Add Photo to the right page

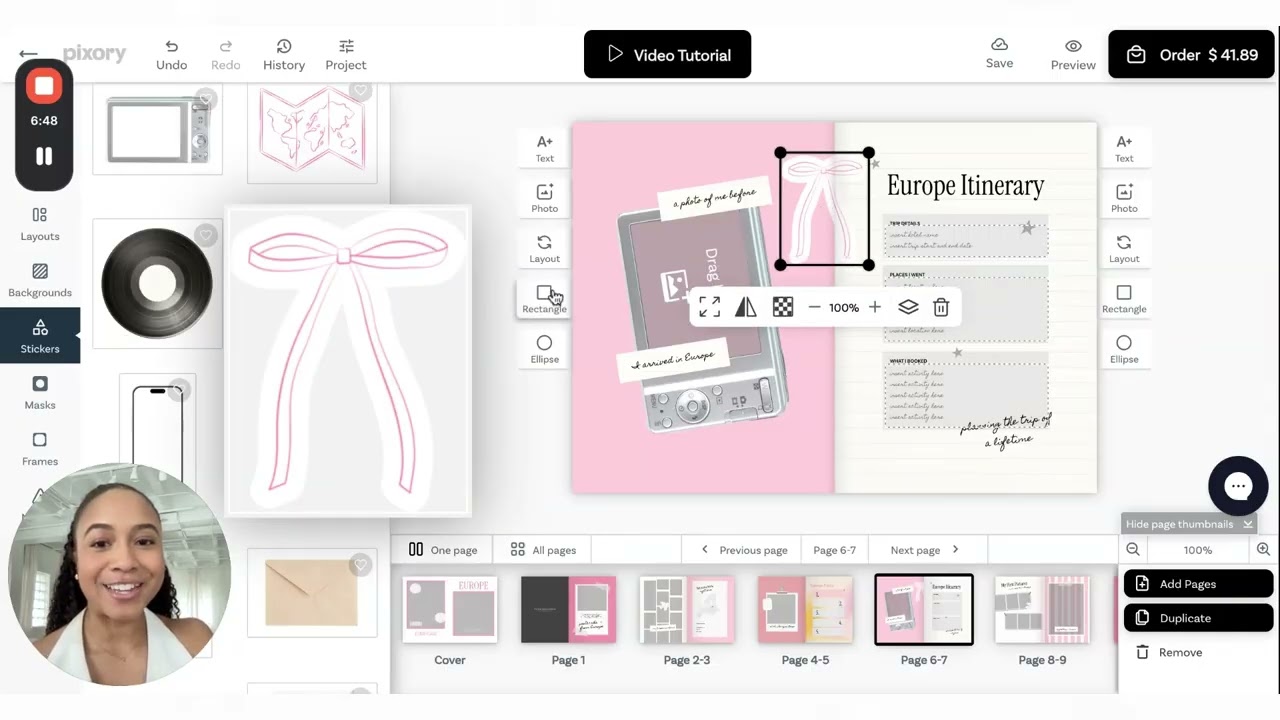tap(1124, 198)
